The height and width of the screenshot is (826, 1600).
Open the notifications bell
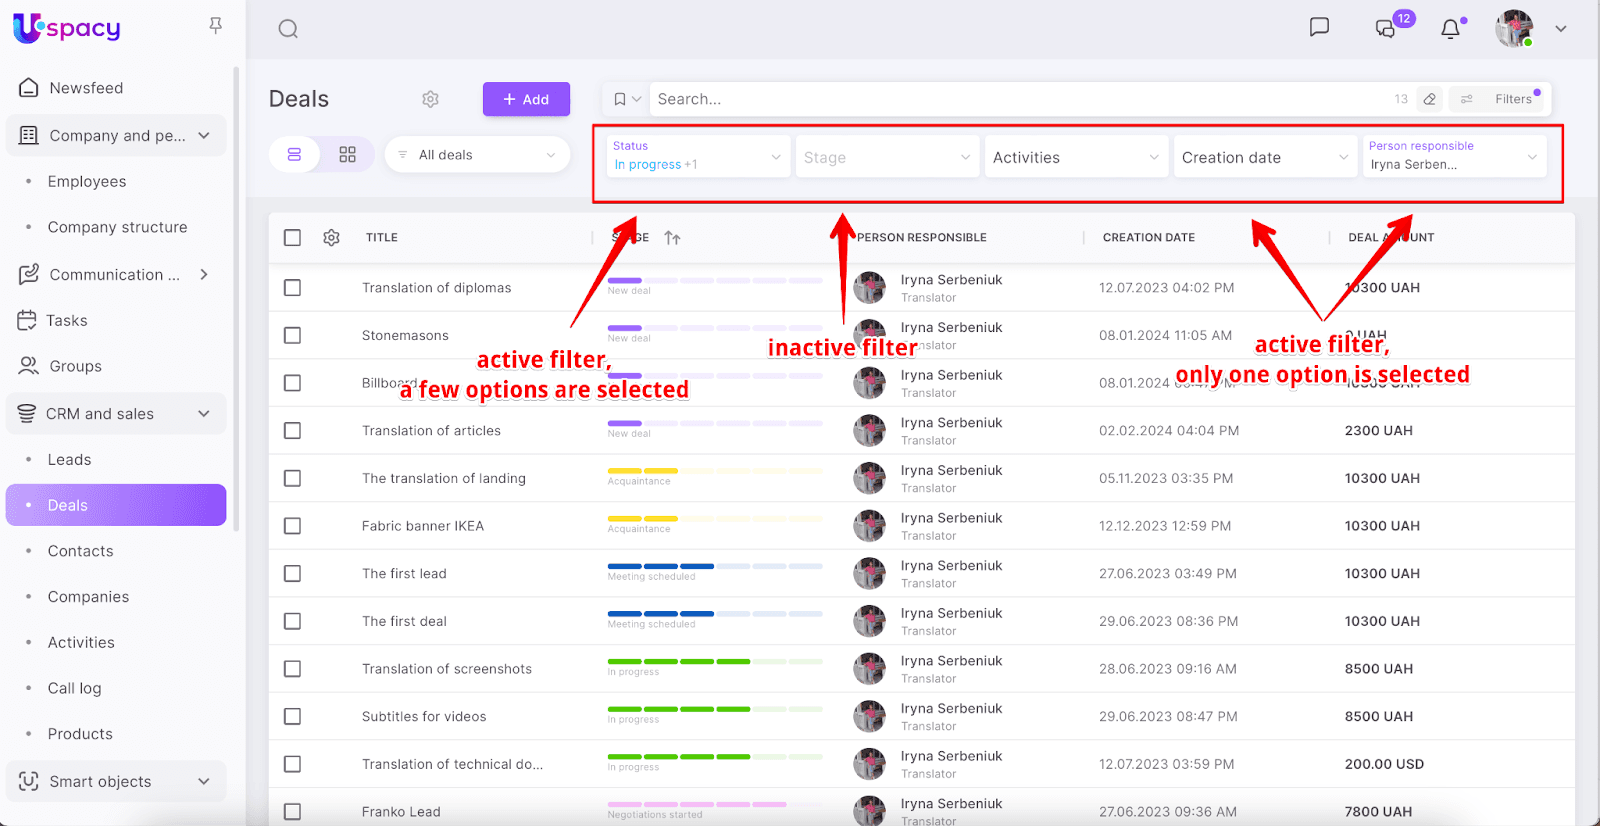tap(1450, 29)
